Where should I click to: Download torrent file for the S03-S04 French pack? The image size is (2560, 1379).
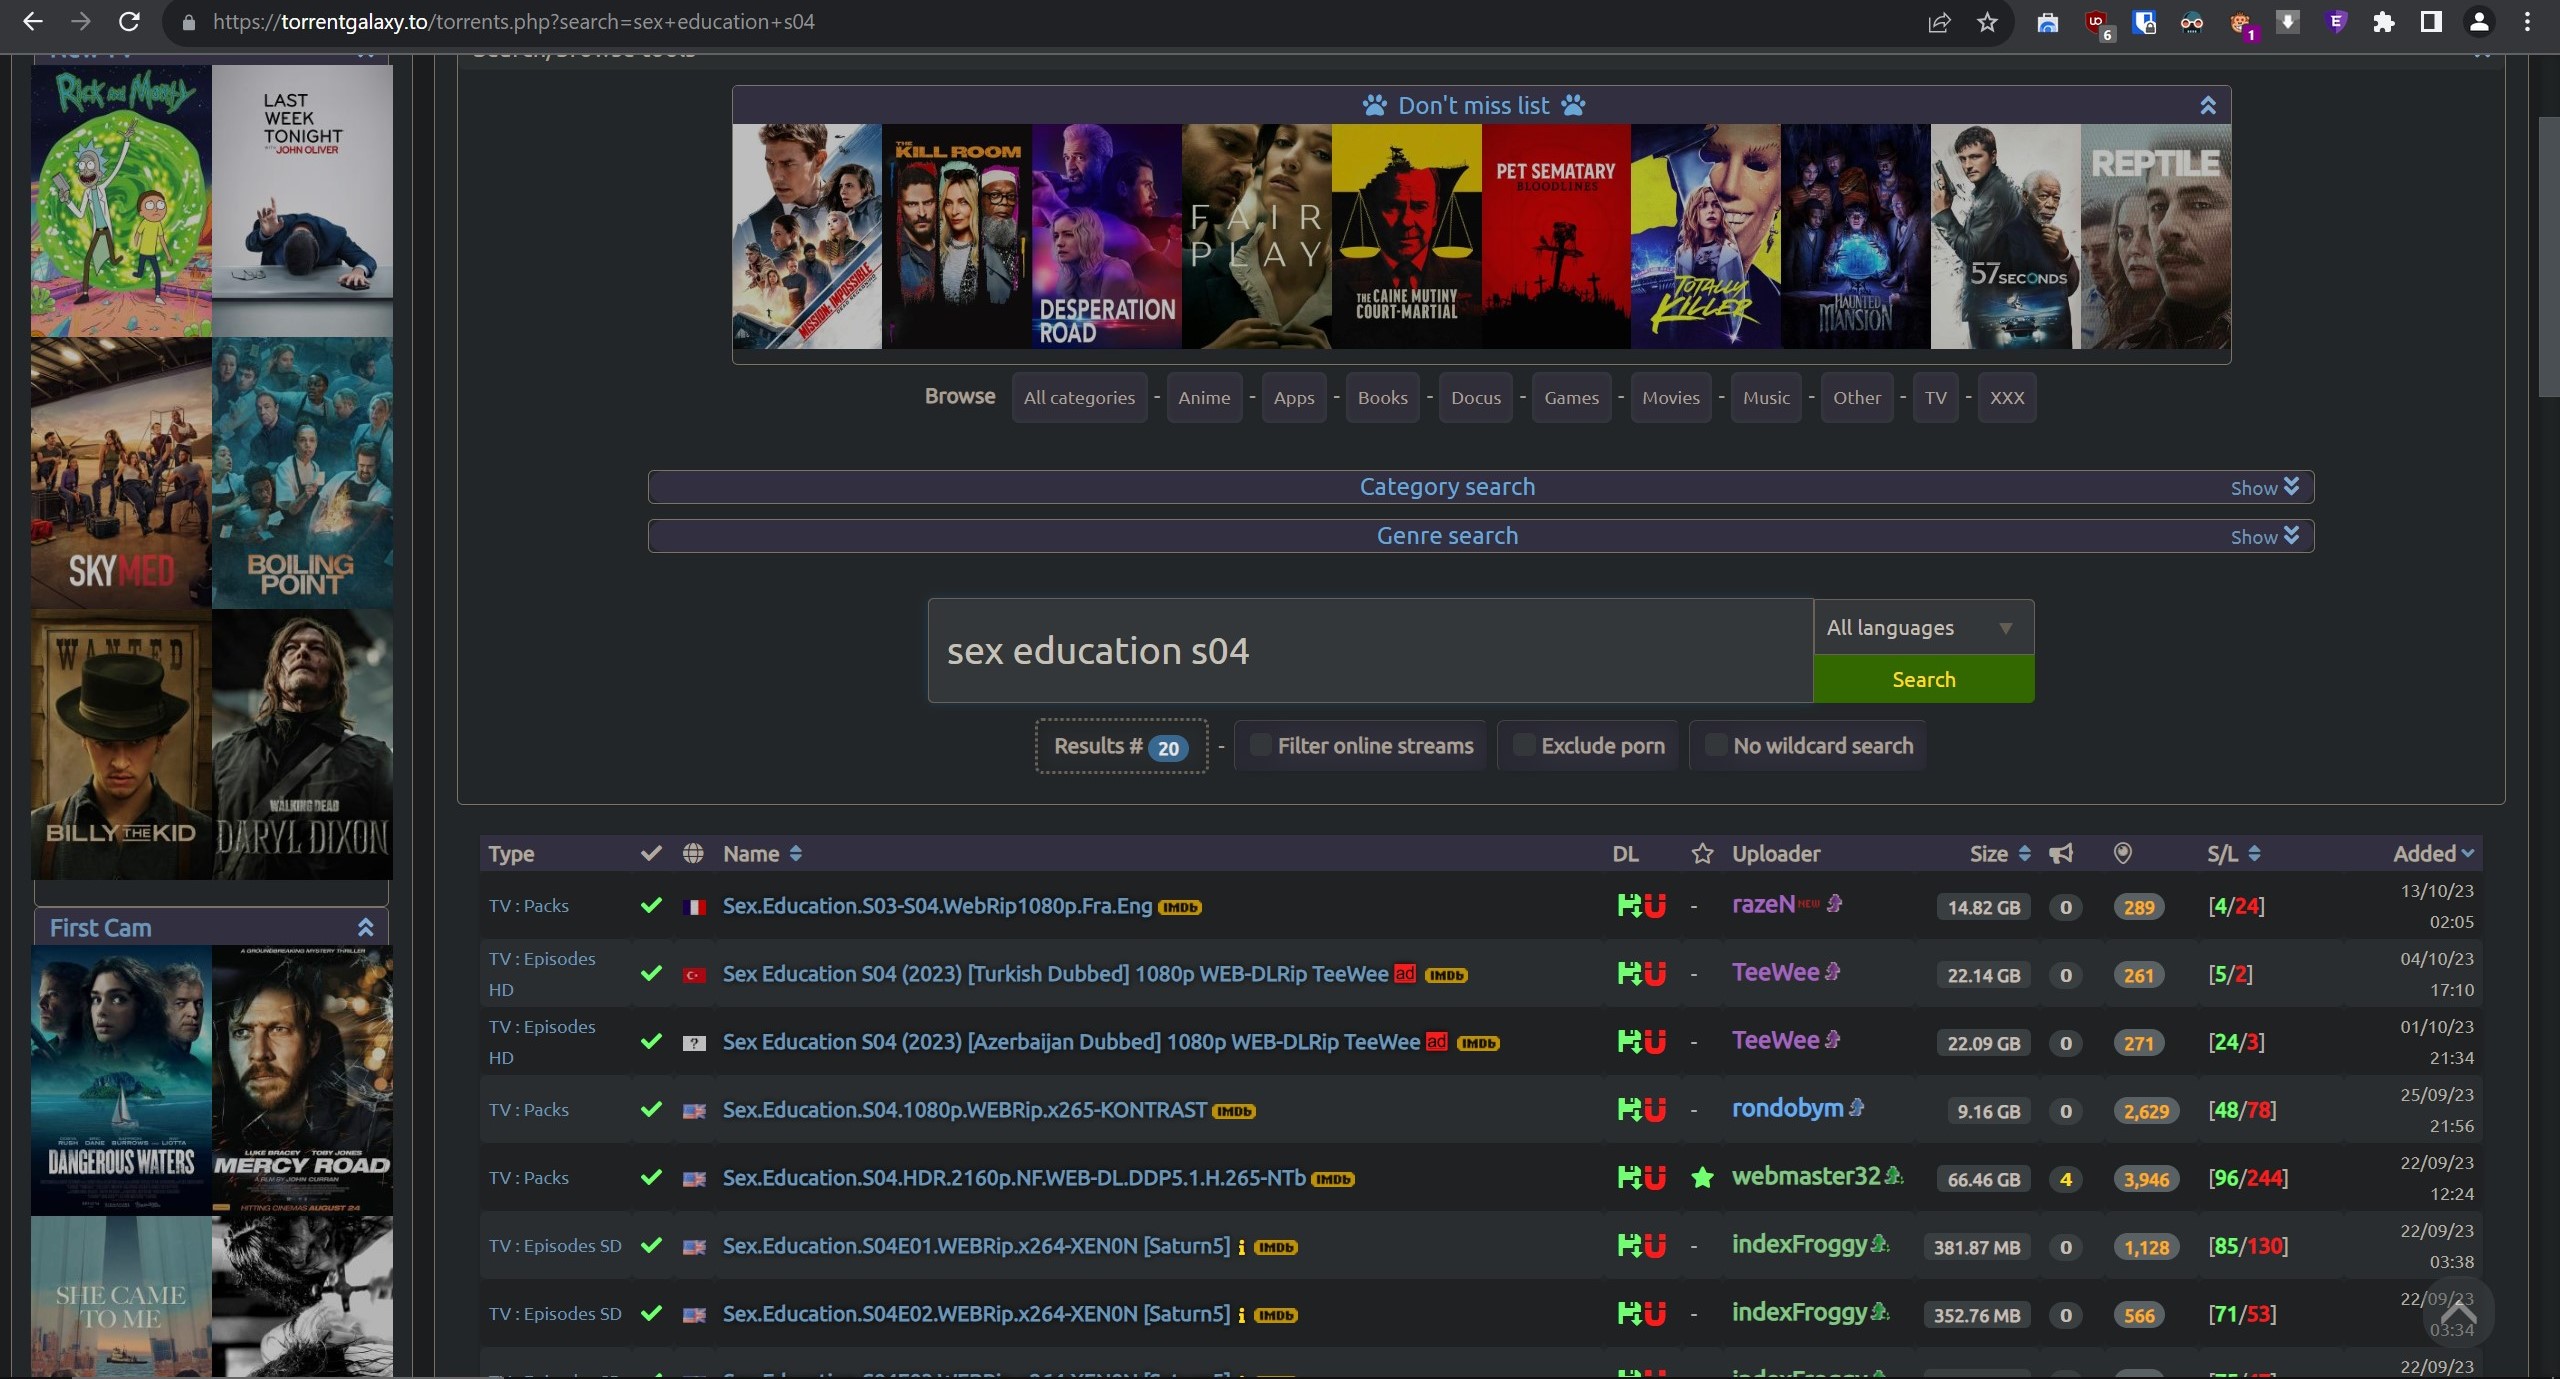click(x=1631, y=907)
